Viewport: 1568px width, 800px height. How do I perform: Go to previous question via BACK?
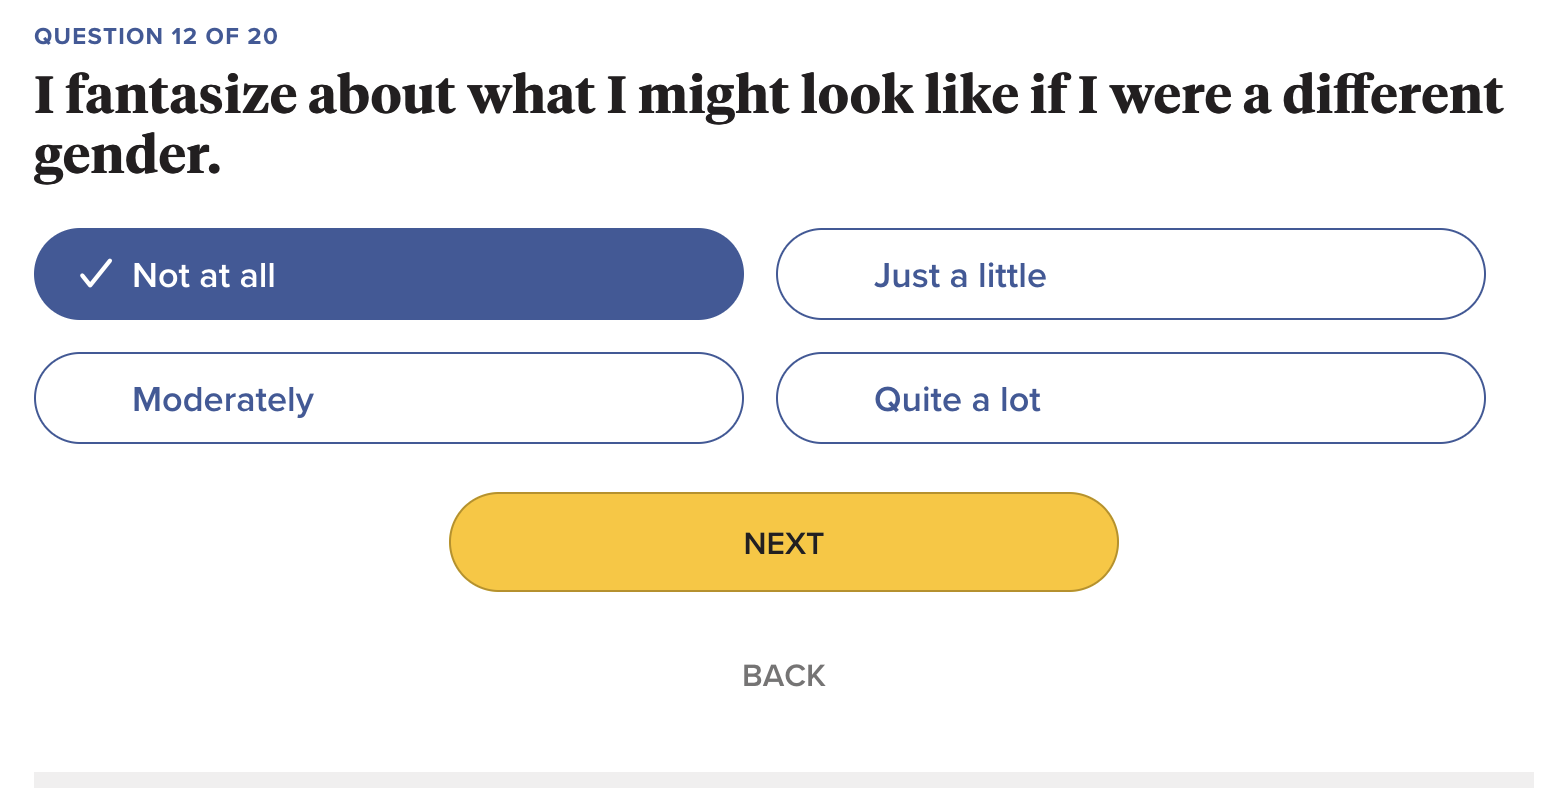click(x=783, y=676)
